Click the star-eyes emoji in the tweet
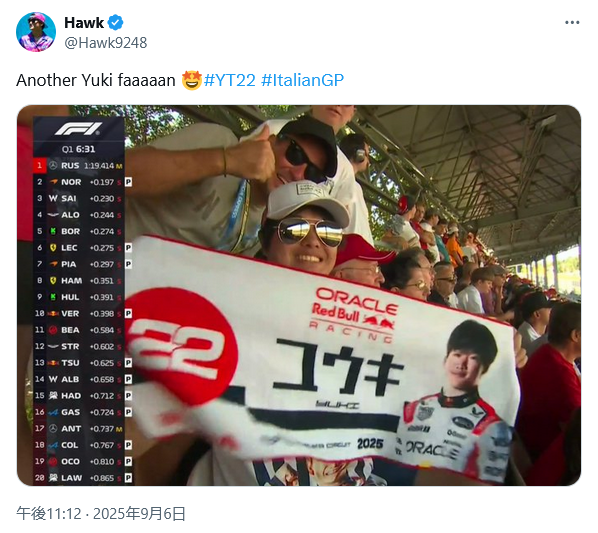Image resolution: width=598 pixels, height=533 pixels. 191,80
